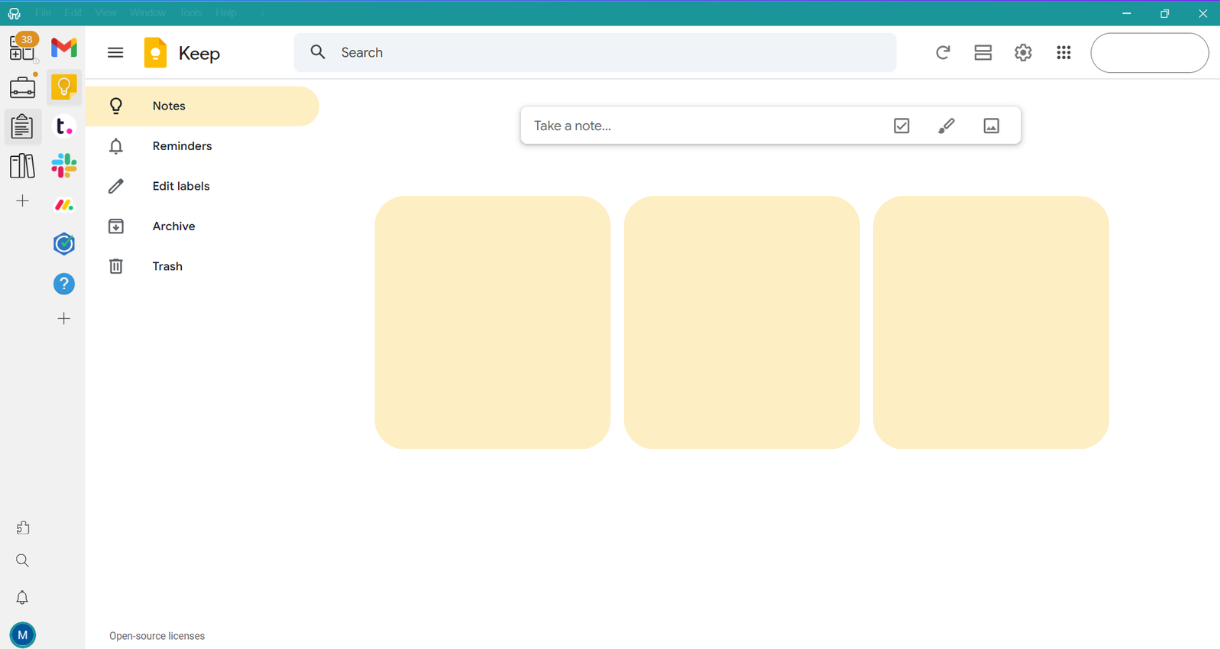Image resolution: width=1220 pixels, height=649 pixels.
Task: View Open-source licenses
Action: coord(156,635)
